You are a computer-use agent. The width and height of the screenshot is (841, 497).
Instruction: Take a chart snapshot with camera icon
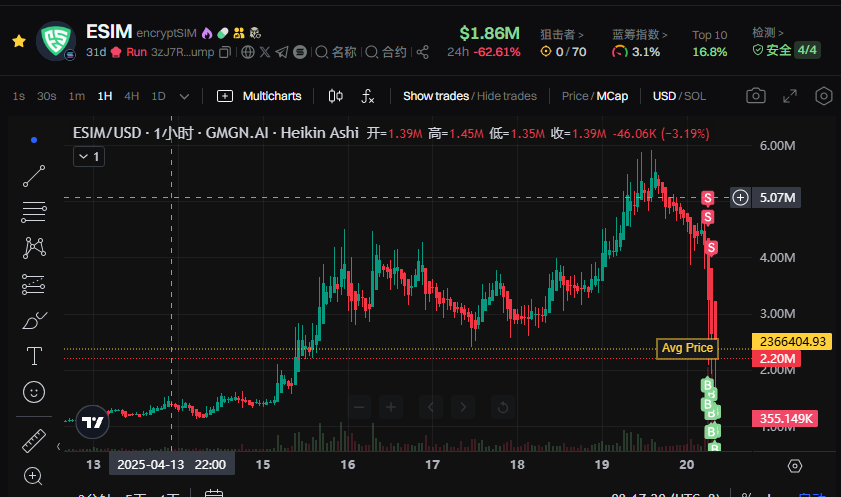756,96
